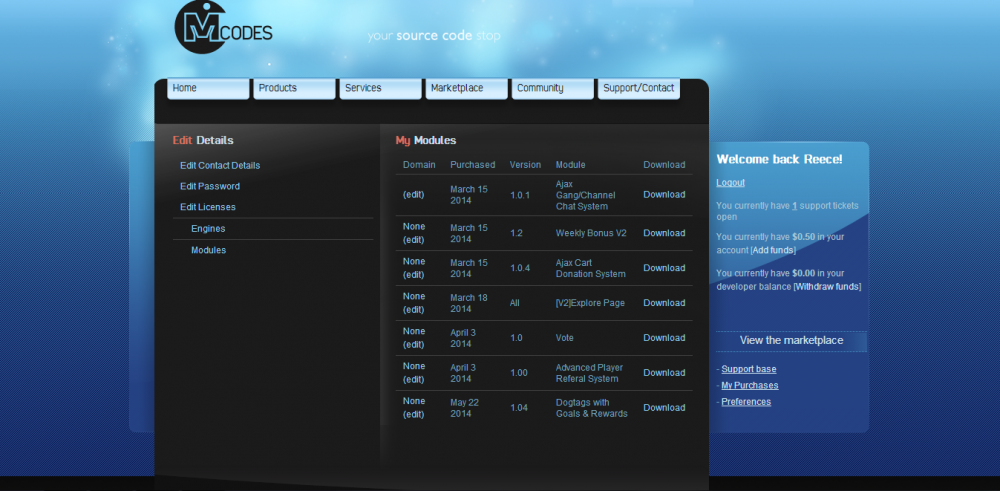
Task: Select Modules under Edit Licenses
Action: coord(208,250)
